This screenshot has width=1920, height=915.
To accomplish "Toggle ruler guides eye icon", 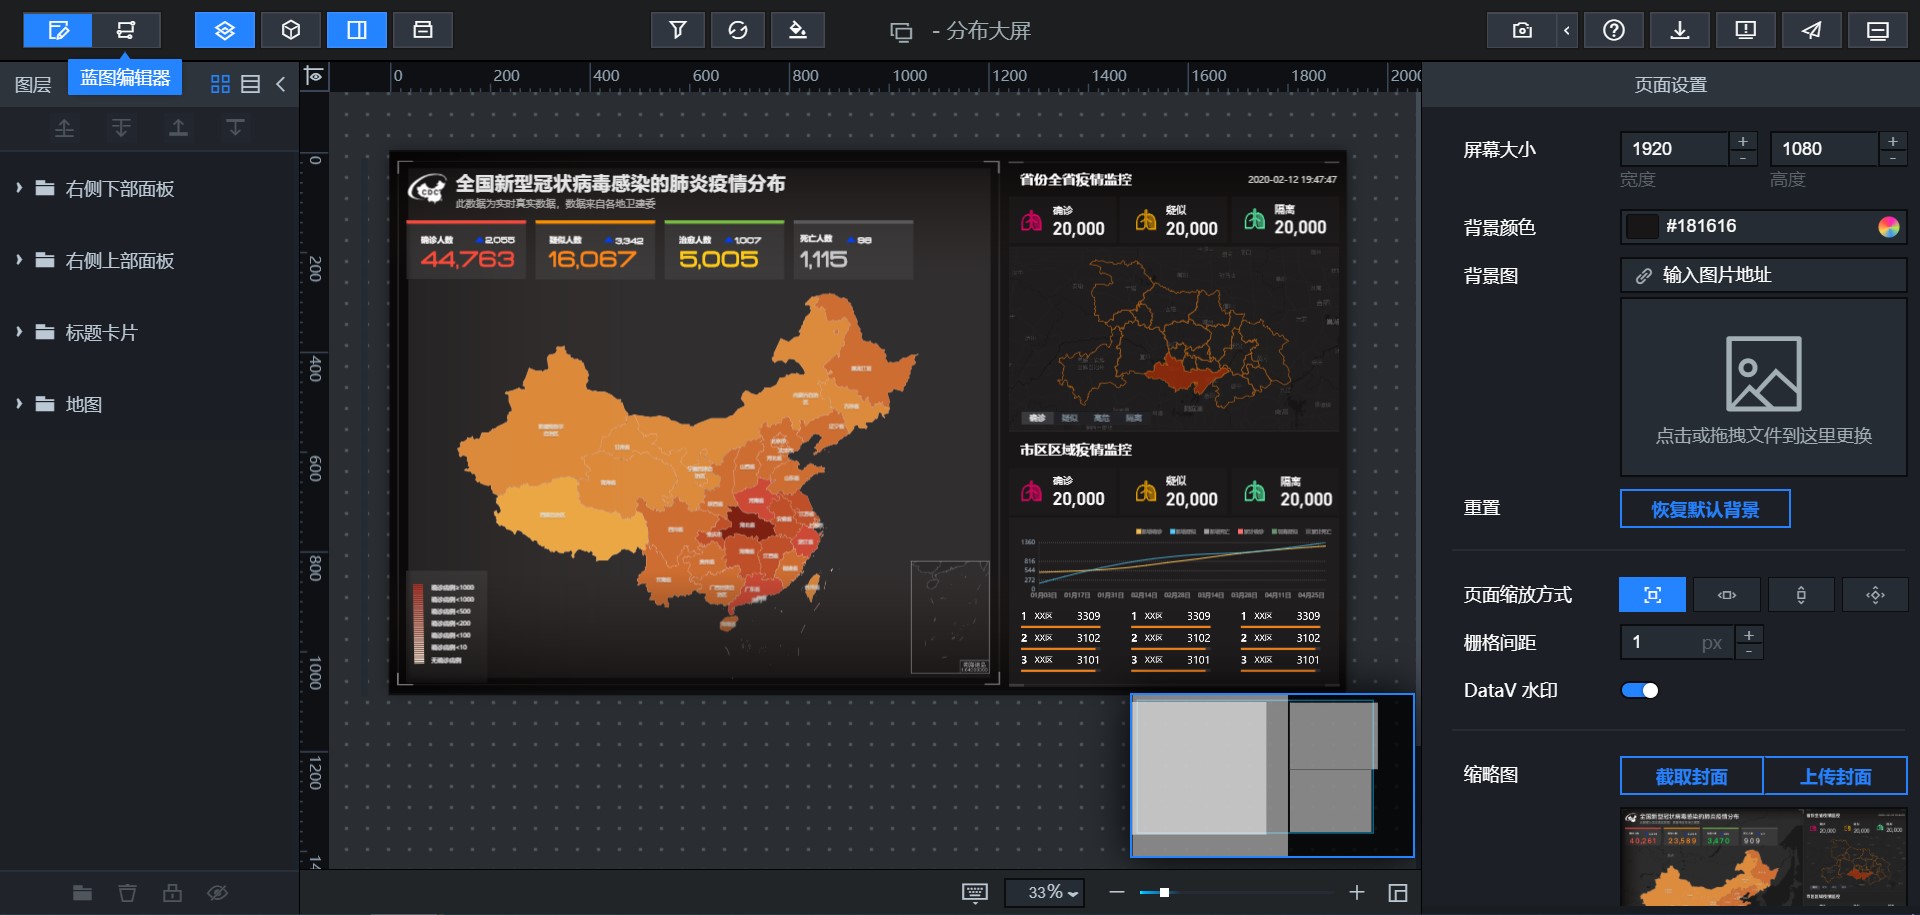I will coord(314,76).
